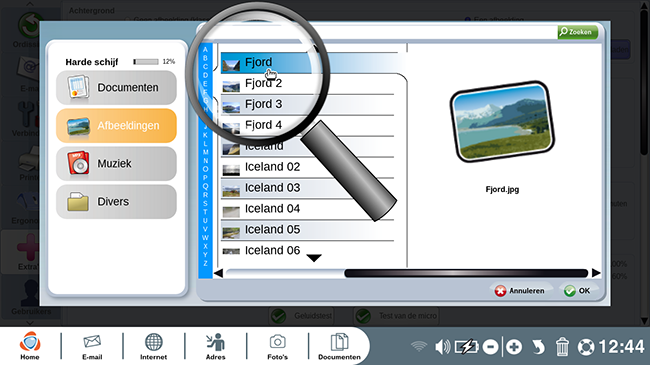This screenshot has width=650, height=365.
Task: Select the Divers folder category
Action: [116, 202]
